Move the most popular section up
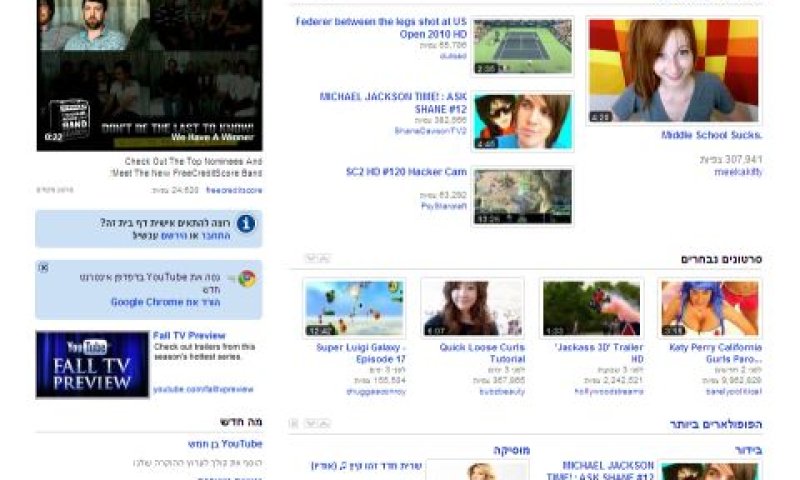 (323, 423)
